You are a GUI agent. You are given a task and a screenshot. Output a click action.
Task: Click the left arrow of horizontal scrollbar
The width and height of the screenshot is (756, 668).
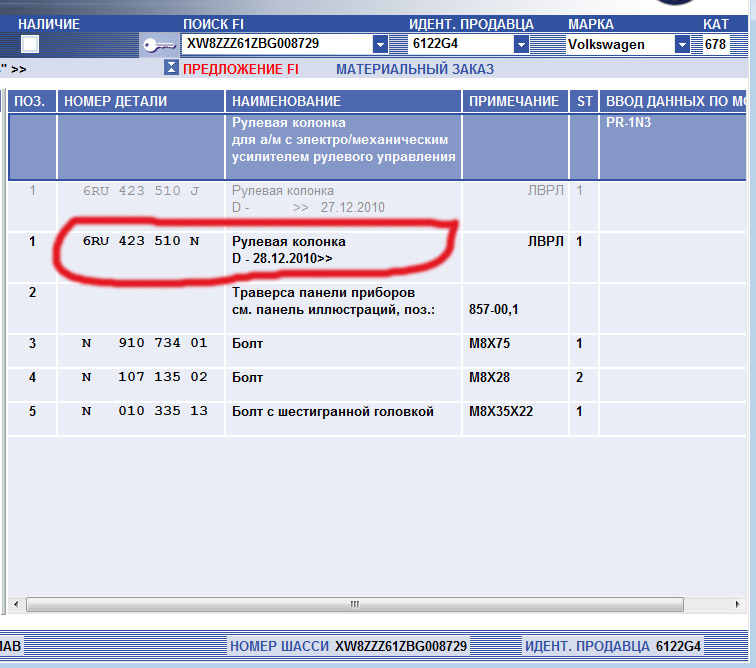coord(16,605)
